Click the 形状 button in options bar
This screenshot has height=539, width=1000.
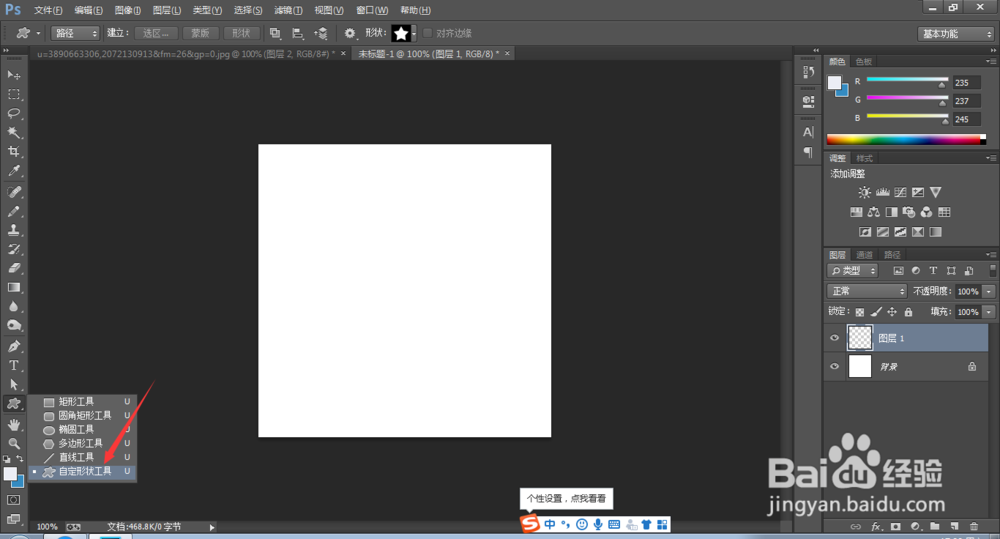(241, 33)
